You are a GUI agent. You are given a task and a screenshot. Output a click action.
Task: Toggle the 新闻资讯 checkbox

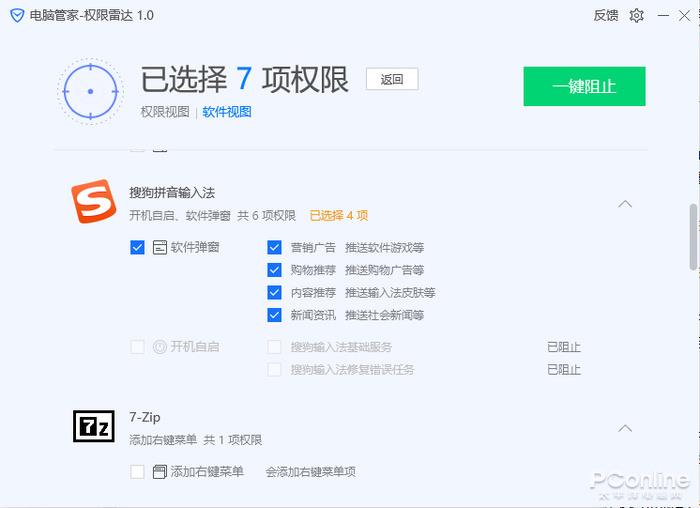[x=274, y=315]
